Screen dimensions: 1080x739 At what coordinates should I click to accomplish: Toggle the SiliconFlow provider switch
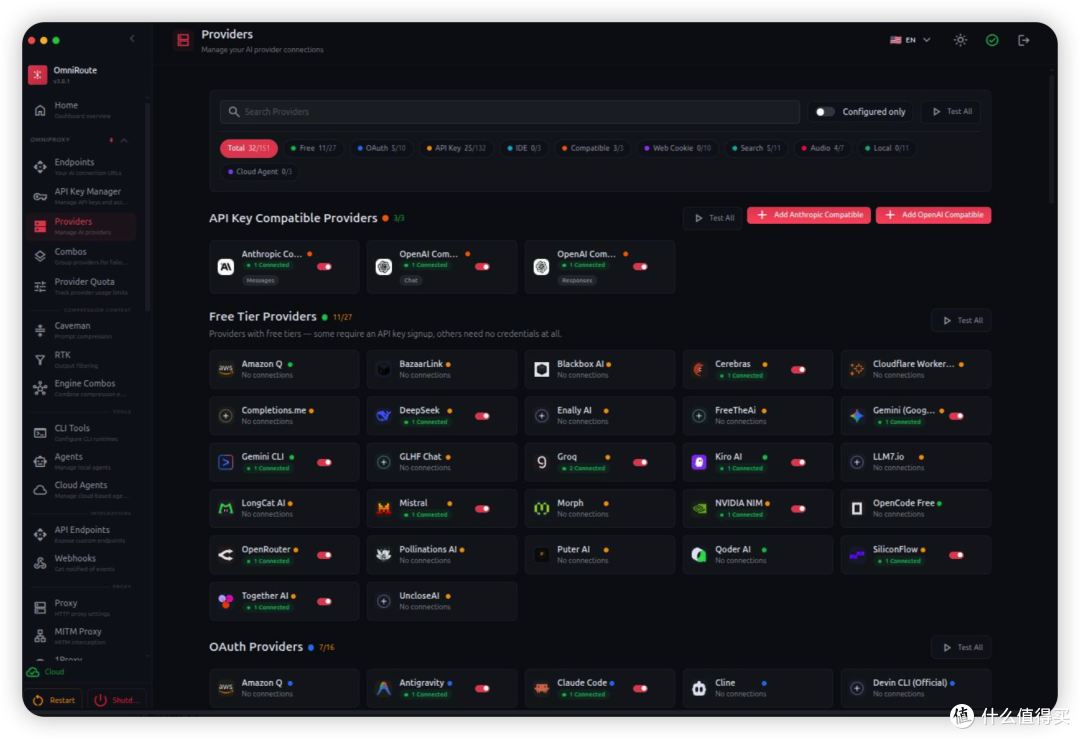click(x=956, y=555)
